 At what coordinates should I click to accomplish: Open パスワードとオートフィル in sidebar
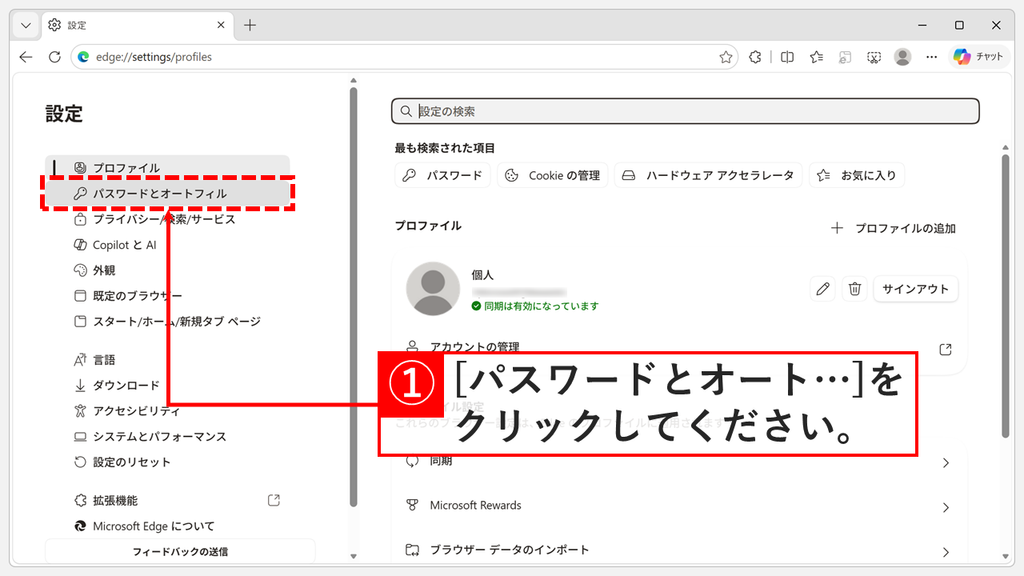pos(167,193)
